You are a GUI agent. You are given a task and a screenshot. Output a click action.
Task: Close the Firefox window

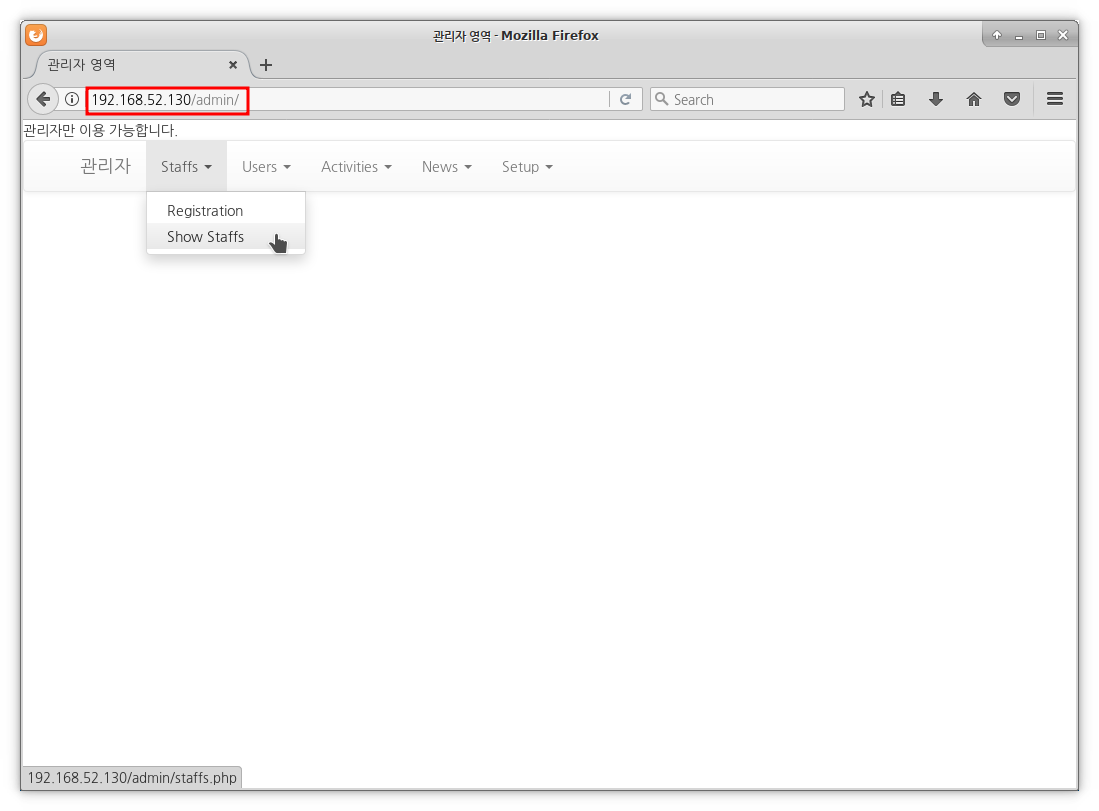point(1063,35)
